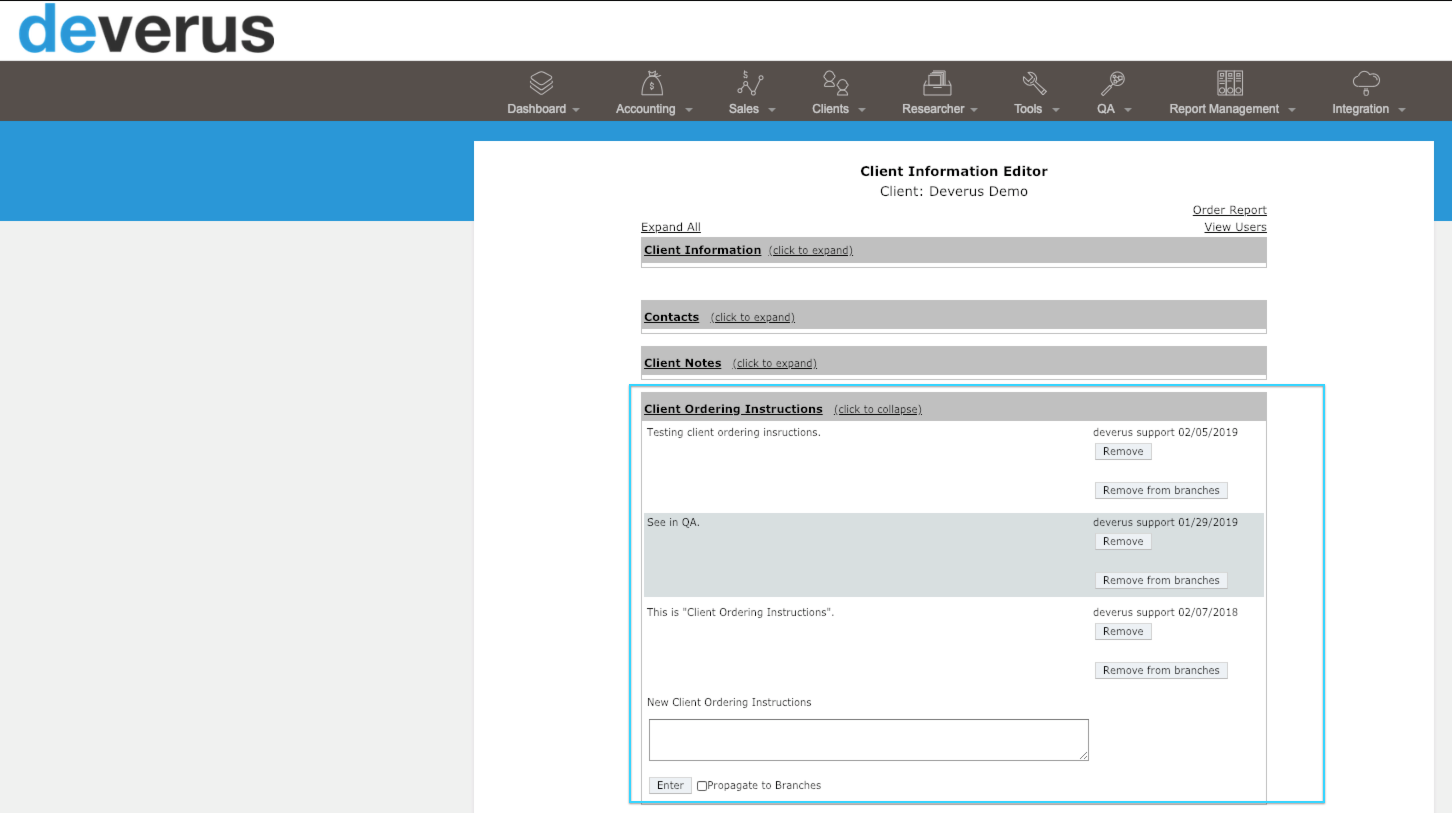Image resolution: width=1452 pixels, height=813 pixels.
Task: Enable Propagate to Branches checkbox
Action: pos(702,786)
